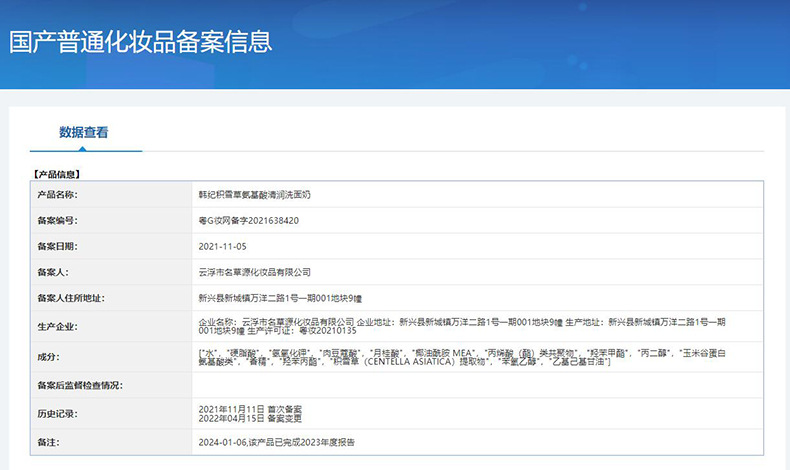Select filing number 粤G妆网备字2021638420
The image size is (790, 470).
tap(248, 221)
